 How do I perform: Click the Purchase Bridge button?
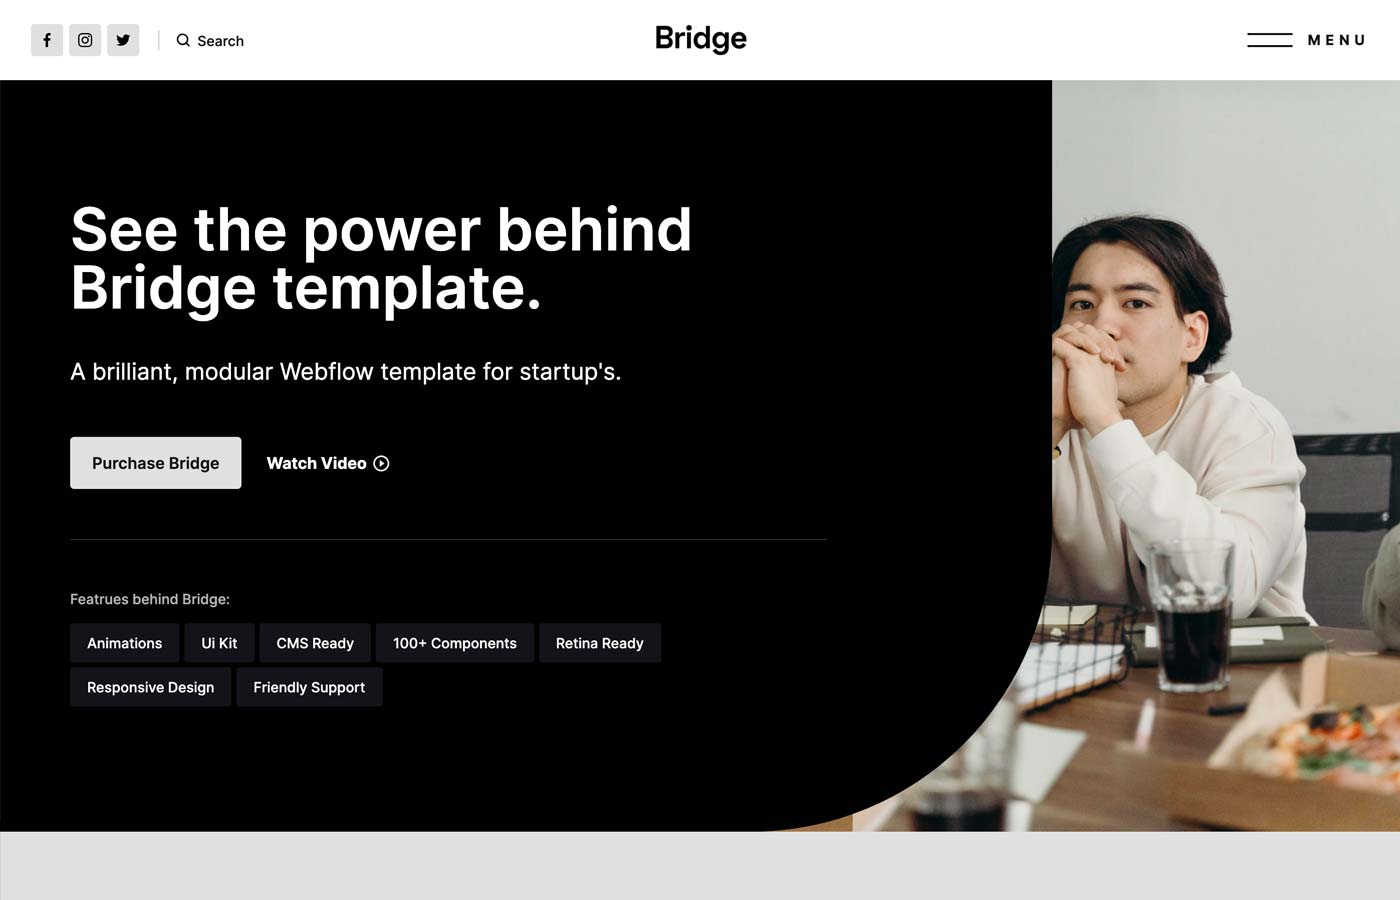point(156,463)
